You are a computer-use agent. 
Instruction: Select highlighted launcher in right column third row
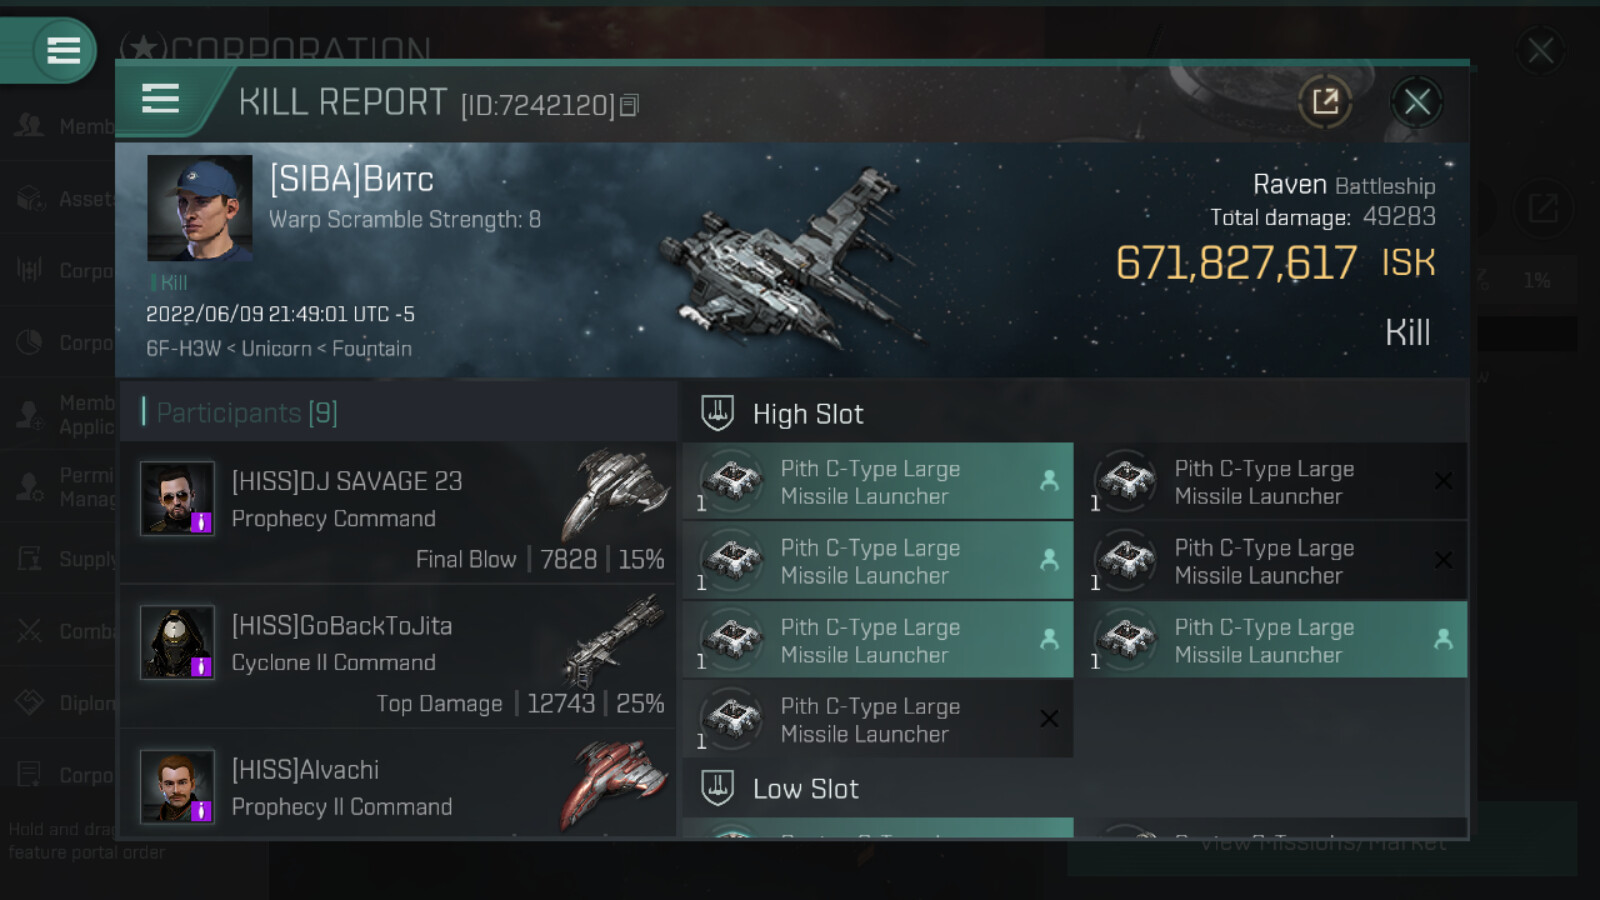tap(1272, 640)
